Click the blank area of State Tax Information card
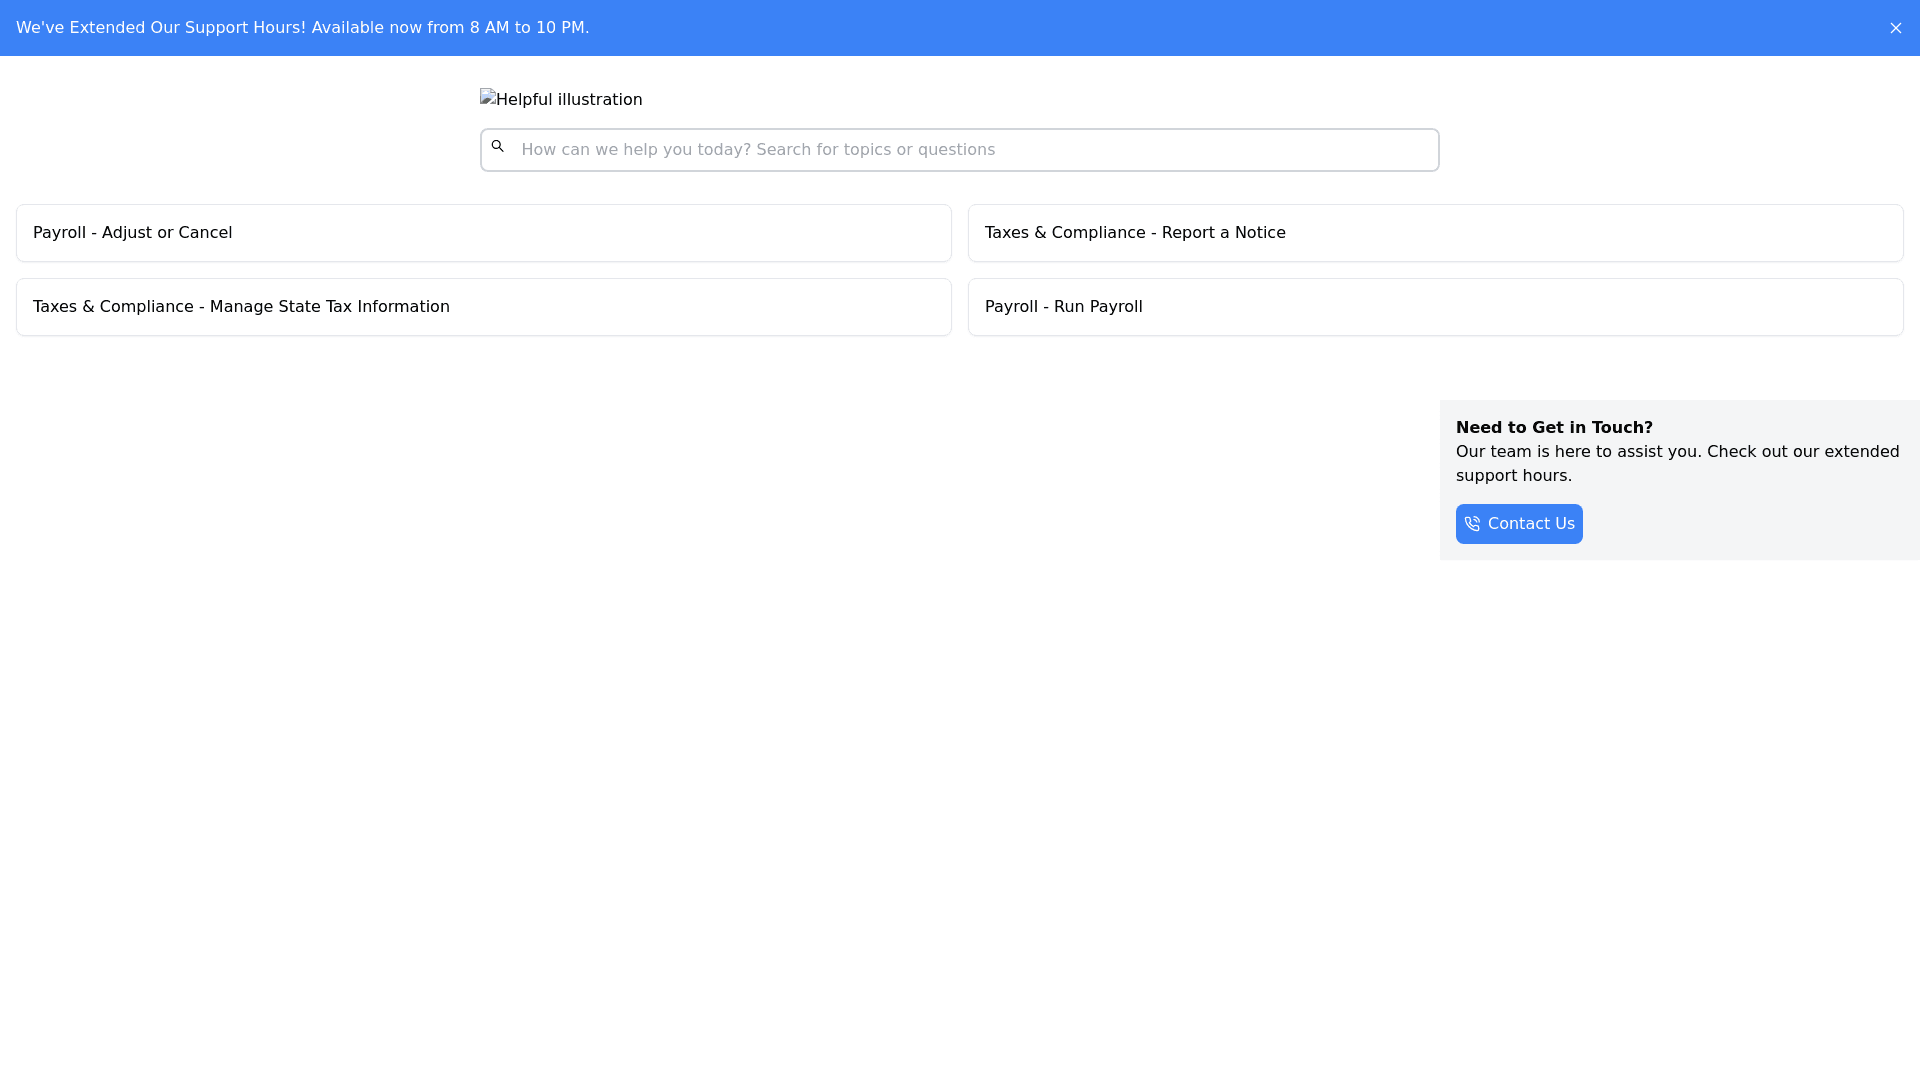Image resolution: width=1920 pixels, height=1080 pixels. coord(700,307)
